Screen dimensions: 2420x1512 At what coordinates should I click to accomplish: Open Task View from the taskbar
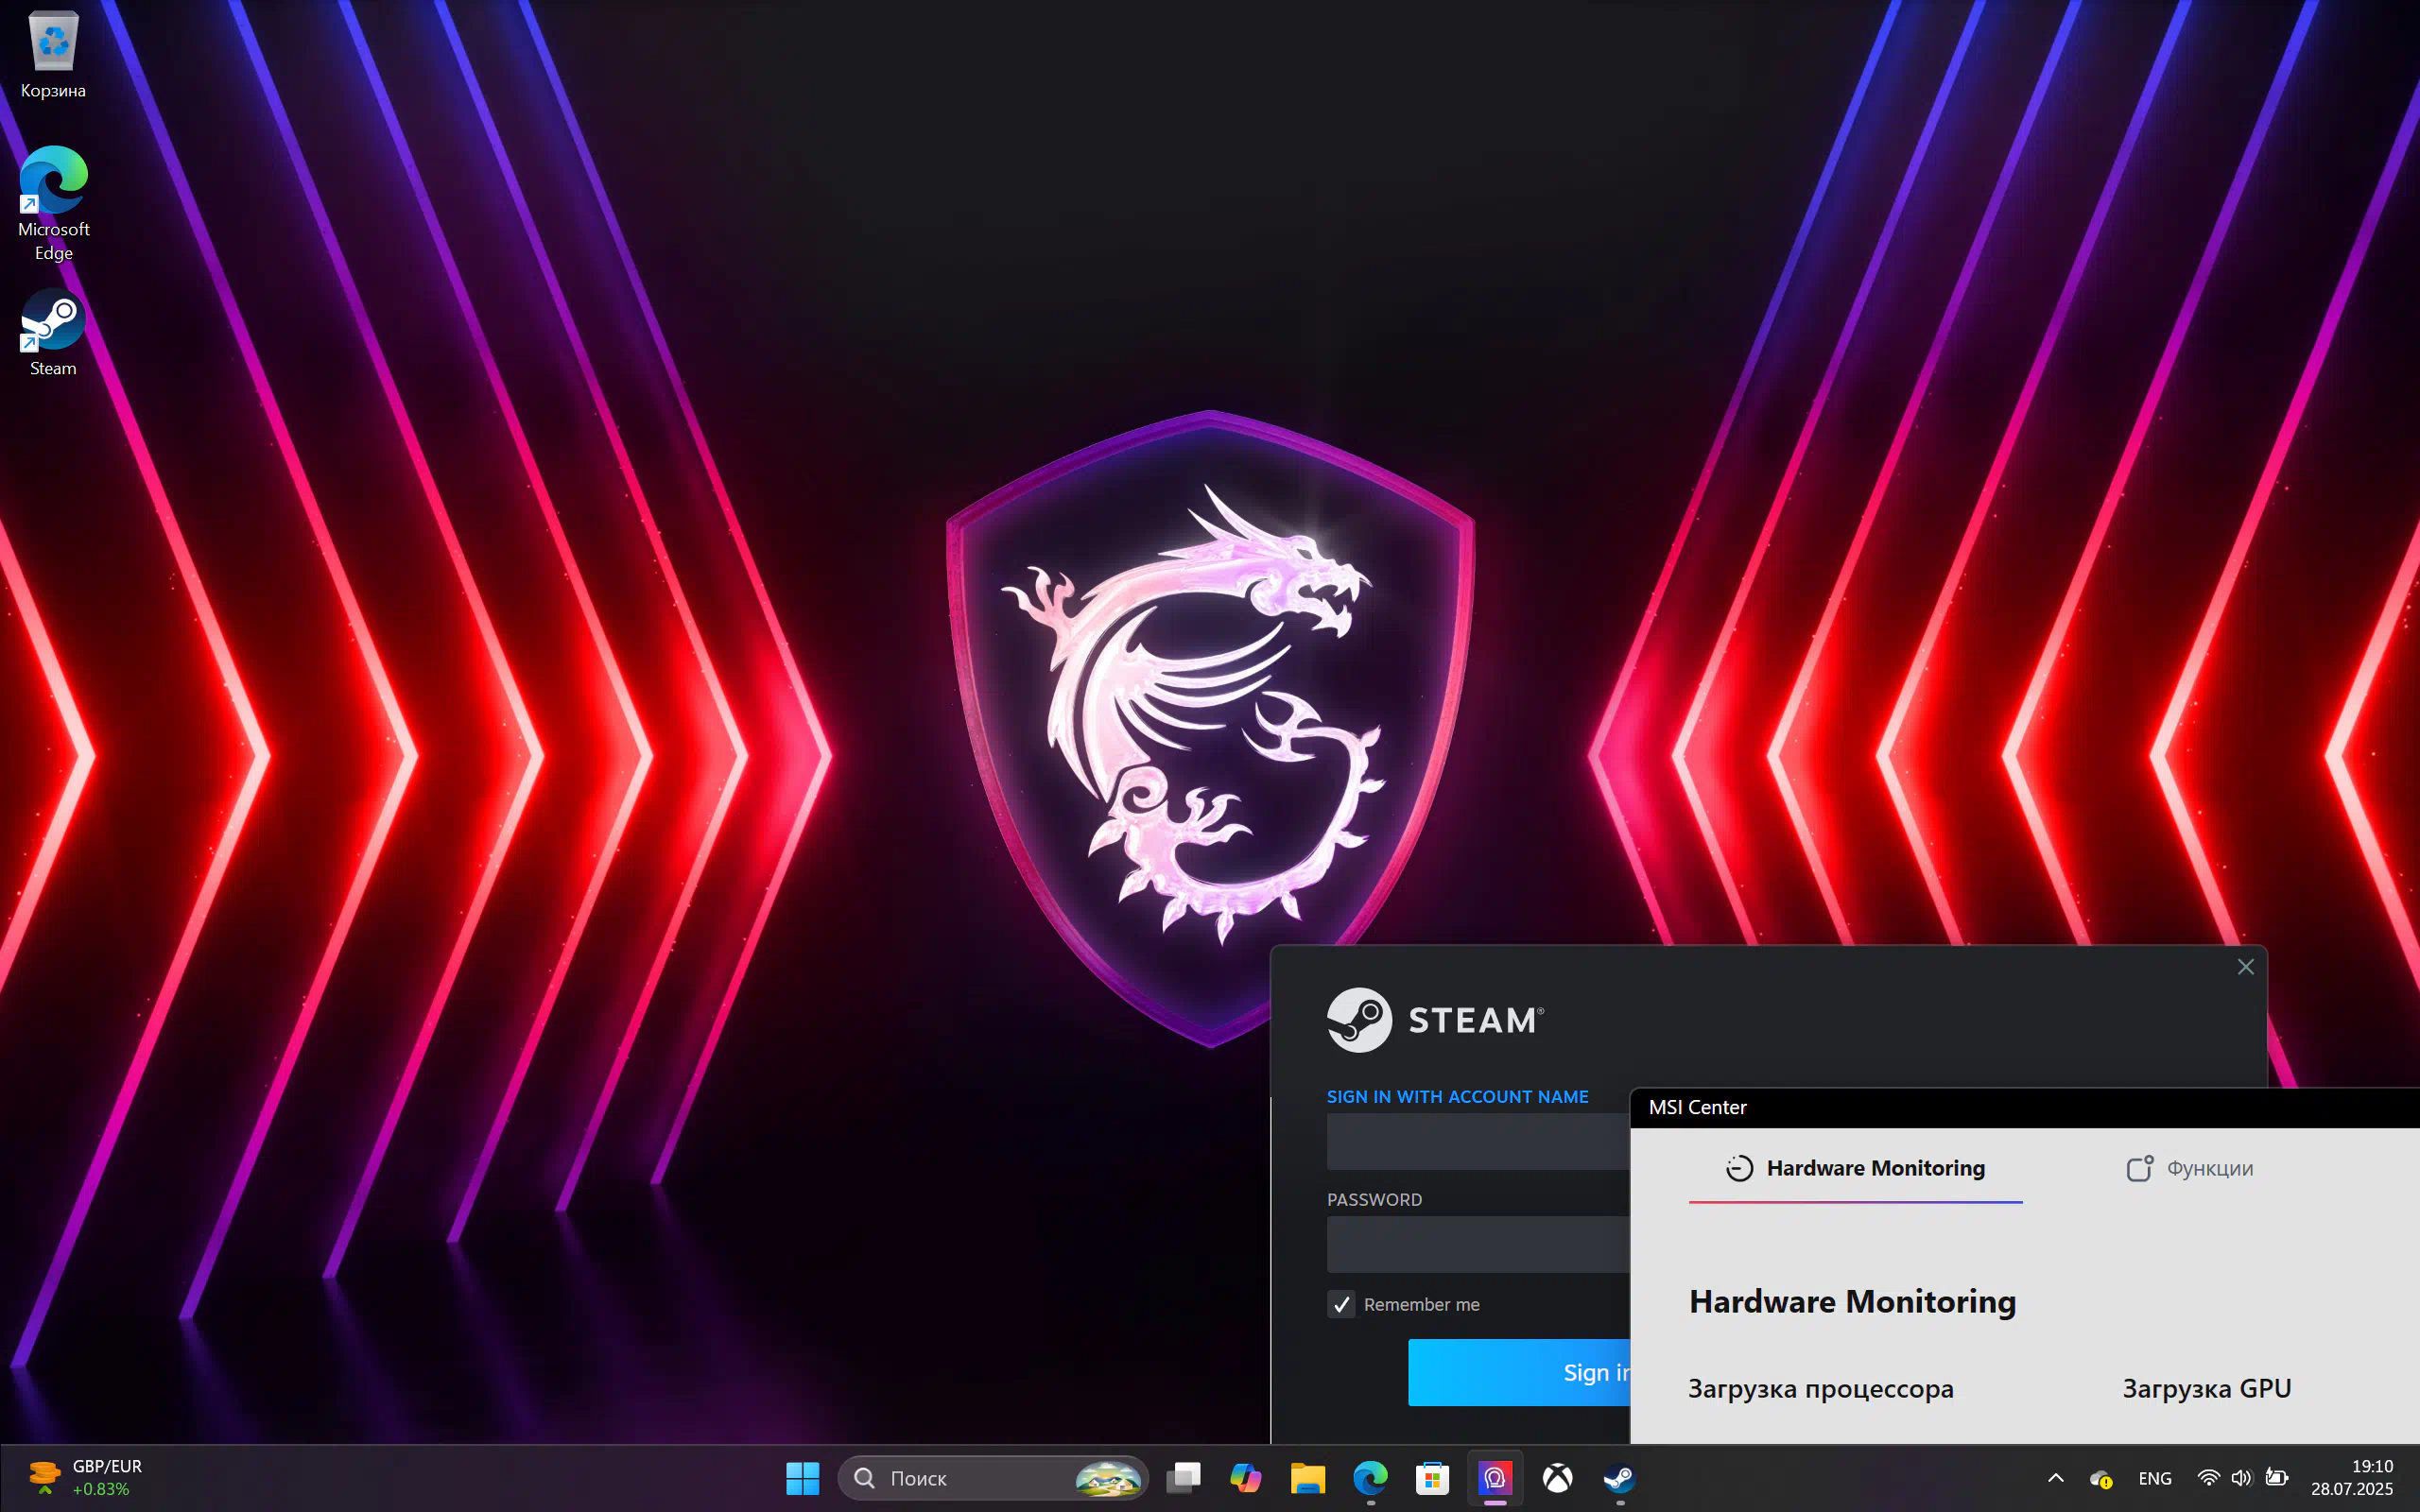pyautogui.click(x=1183, y=1477)
